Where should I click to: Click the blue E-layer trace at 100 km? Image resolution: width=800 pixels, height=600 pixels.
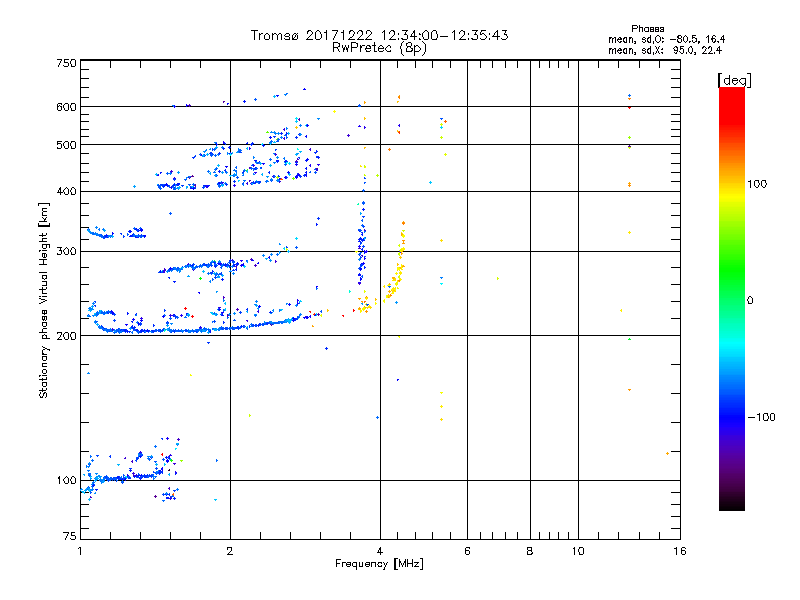(x=128, y=478)
